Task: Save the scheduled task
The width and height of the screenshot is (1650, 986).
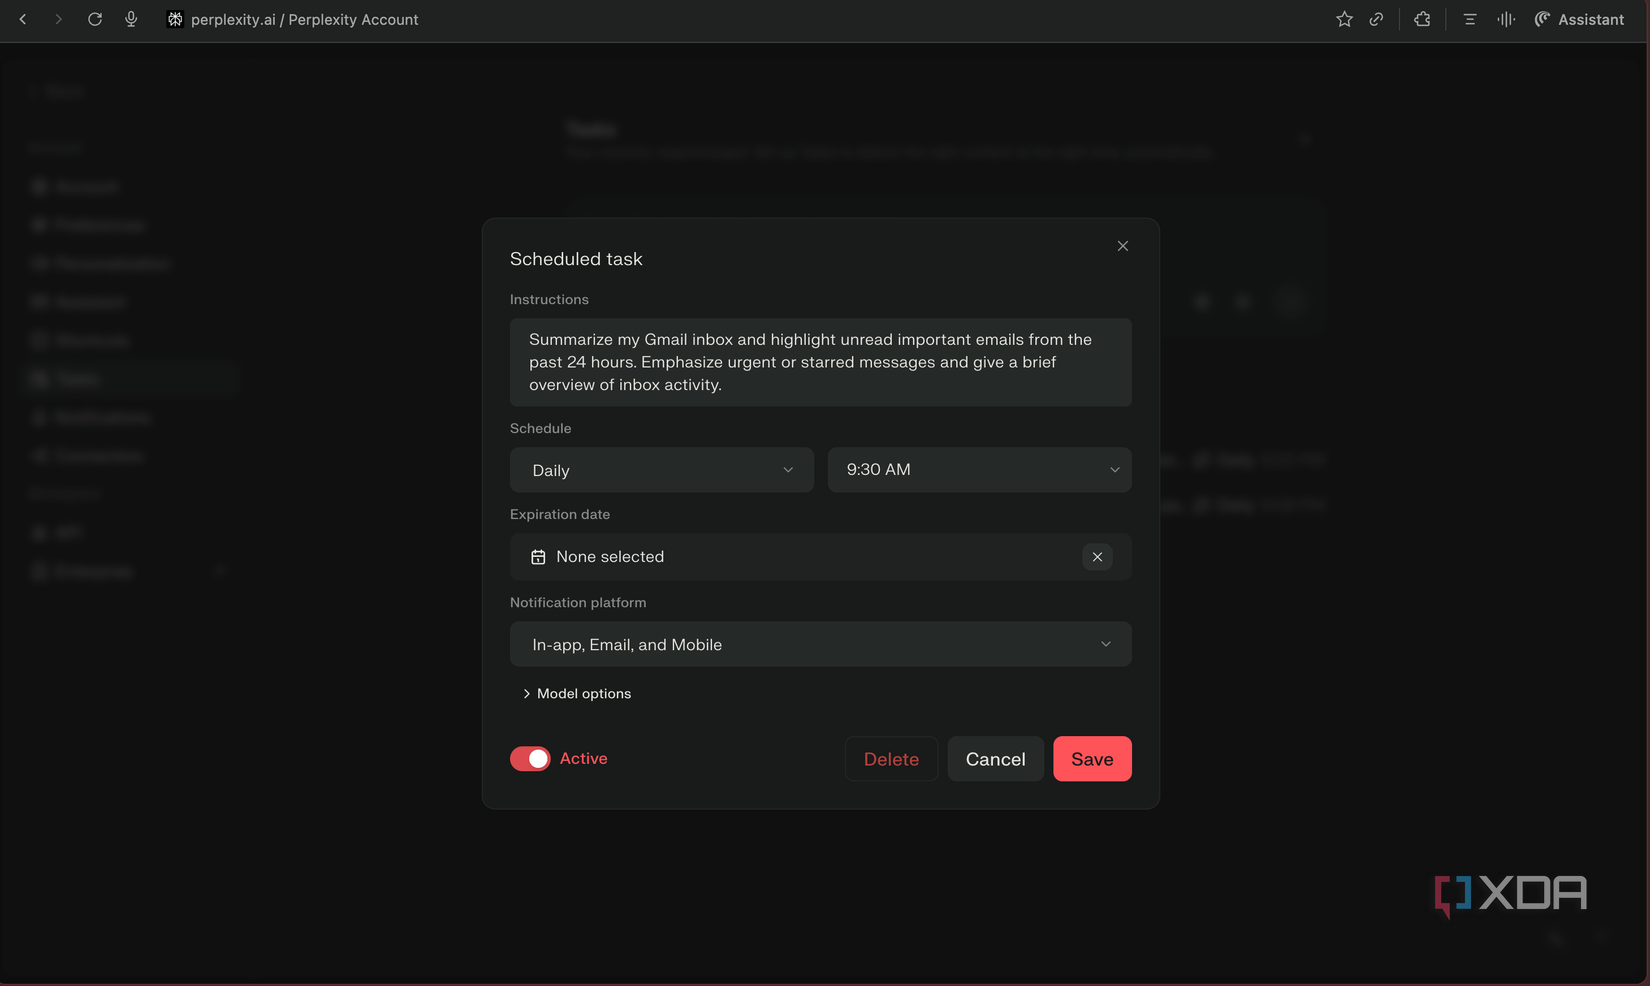Action: tap(1092, 759)
